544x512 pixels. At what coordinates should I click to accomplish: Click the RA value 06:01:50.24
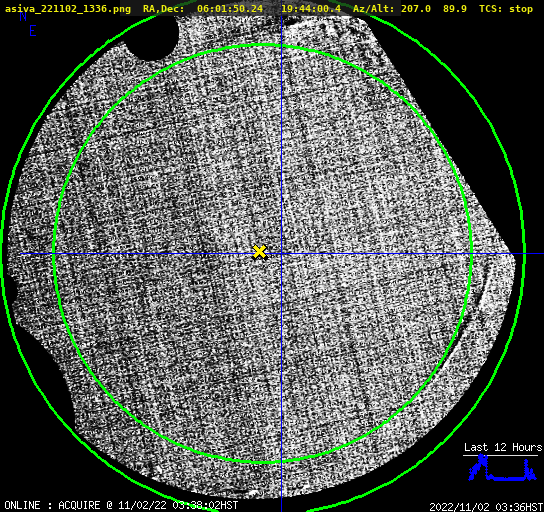coord(230,9)
